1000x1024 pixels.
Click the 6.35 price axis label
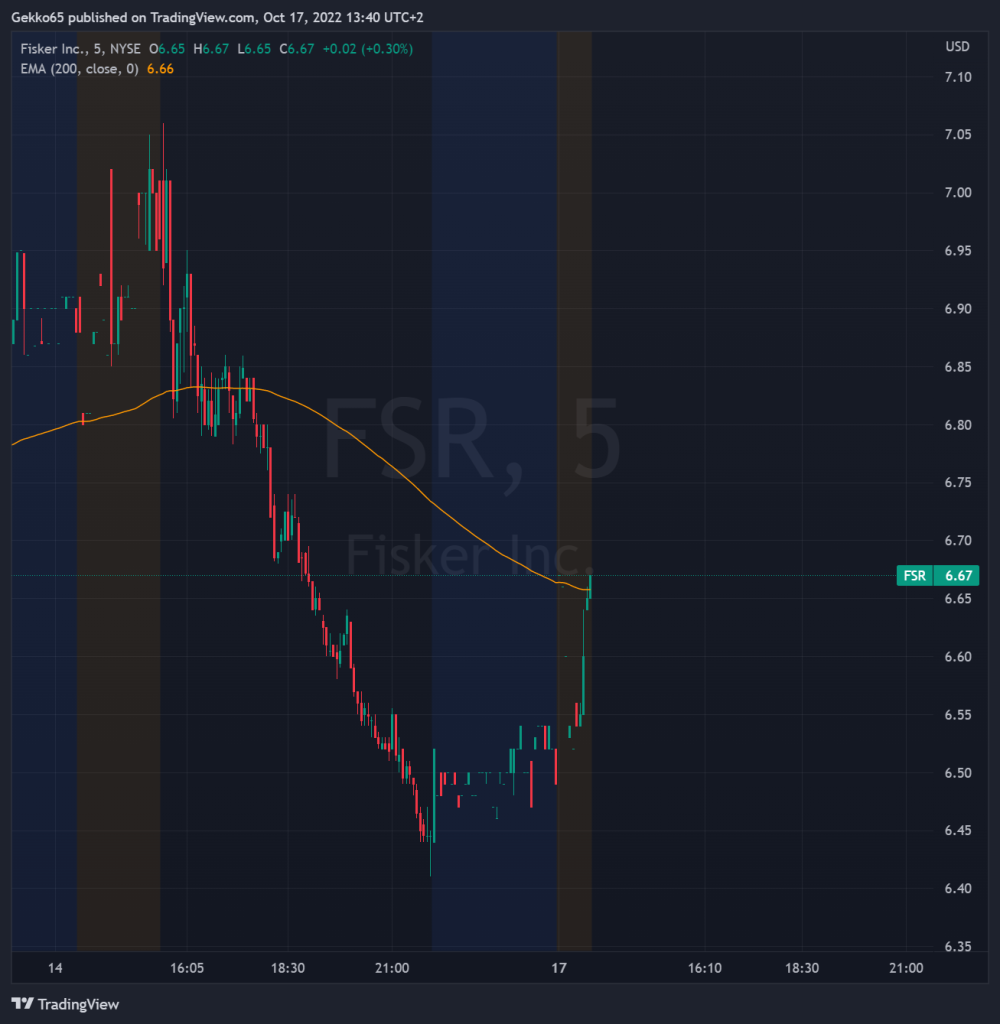point(958,946)
